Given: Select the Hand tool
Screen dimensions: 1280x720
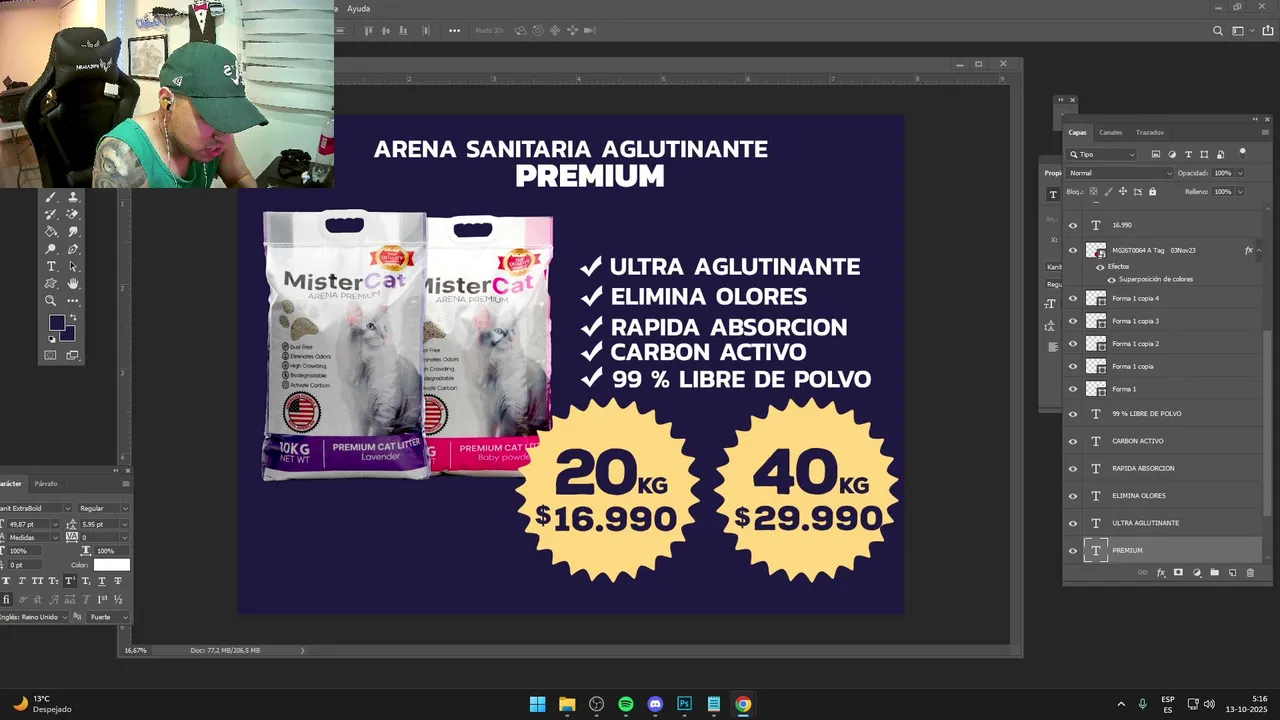Looking at the screenshot, I should [x=72, y=283].
